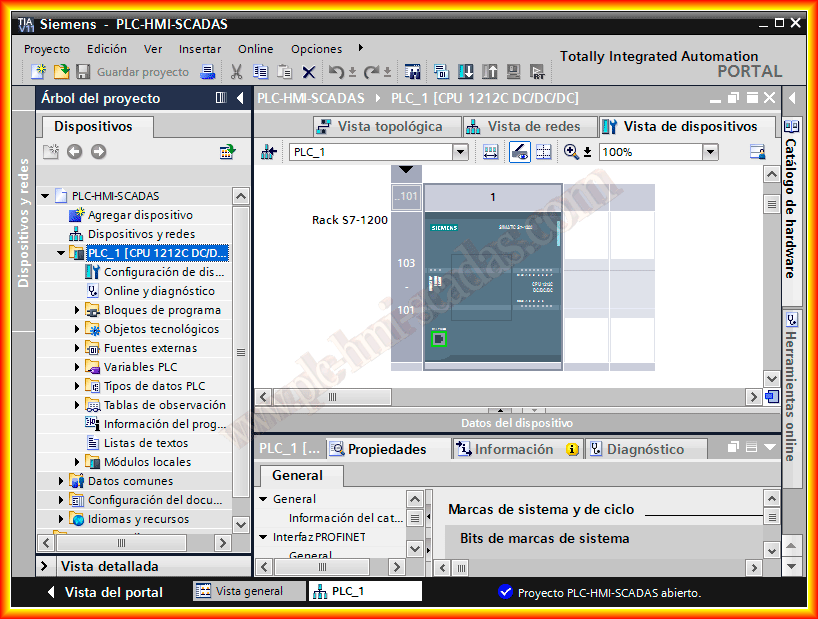This screenshot has width=818, height=619.
Task: Expand the Bloques de programa tree node
Action: (x=78, y=310)
